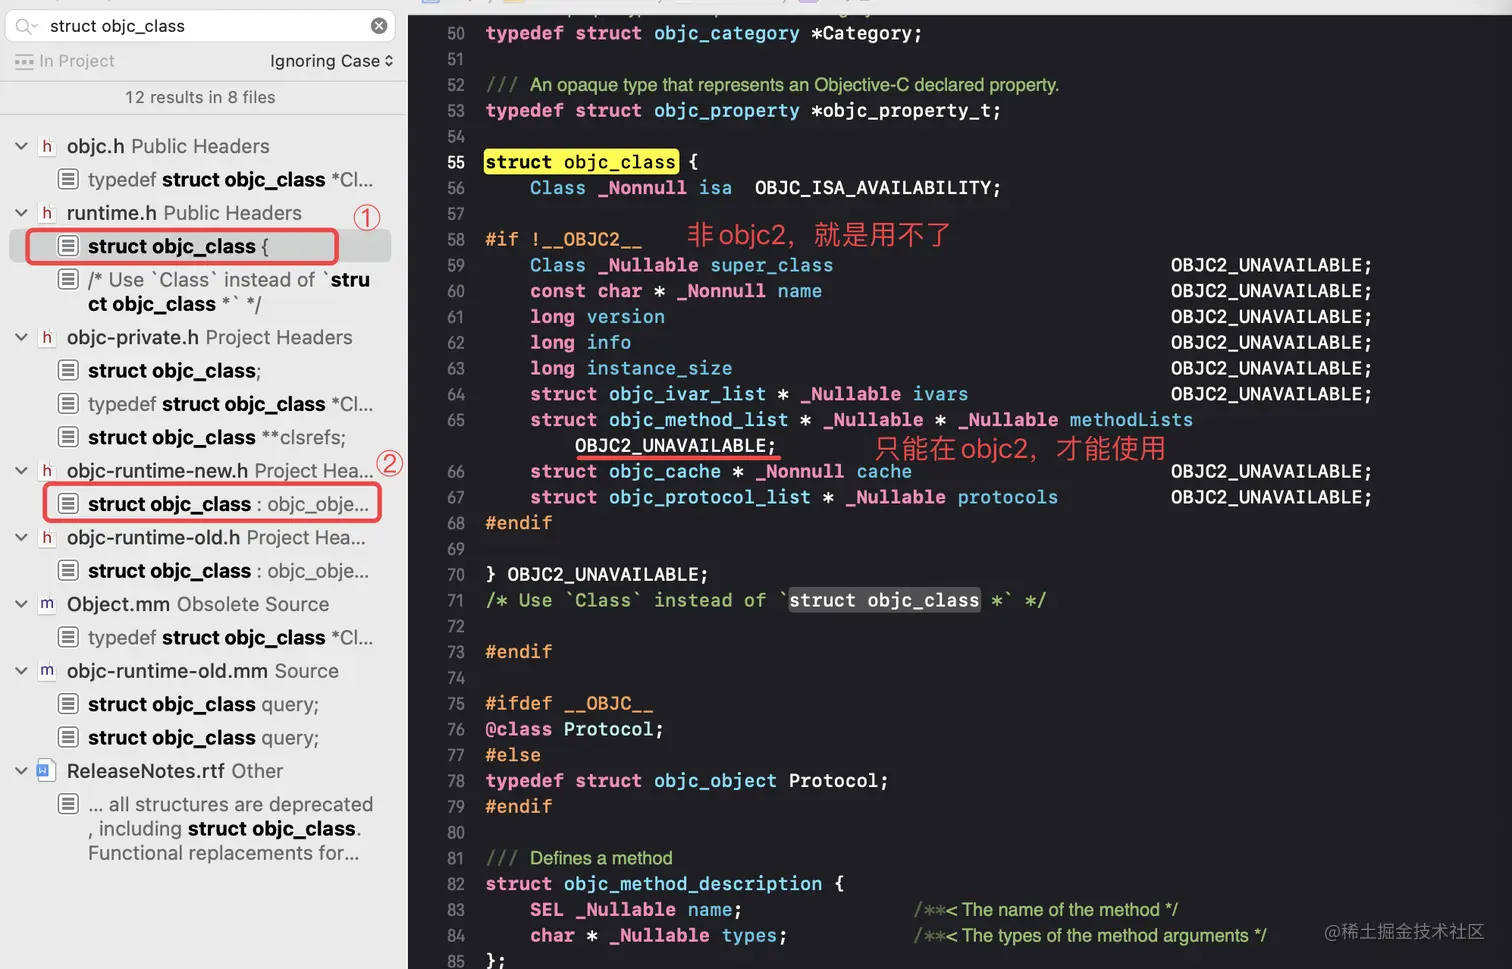
Task: Click the objc.h header file icon
Action: pos(47,146)
